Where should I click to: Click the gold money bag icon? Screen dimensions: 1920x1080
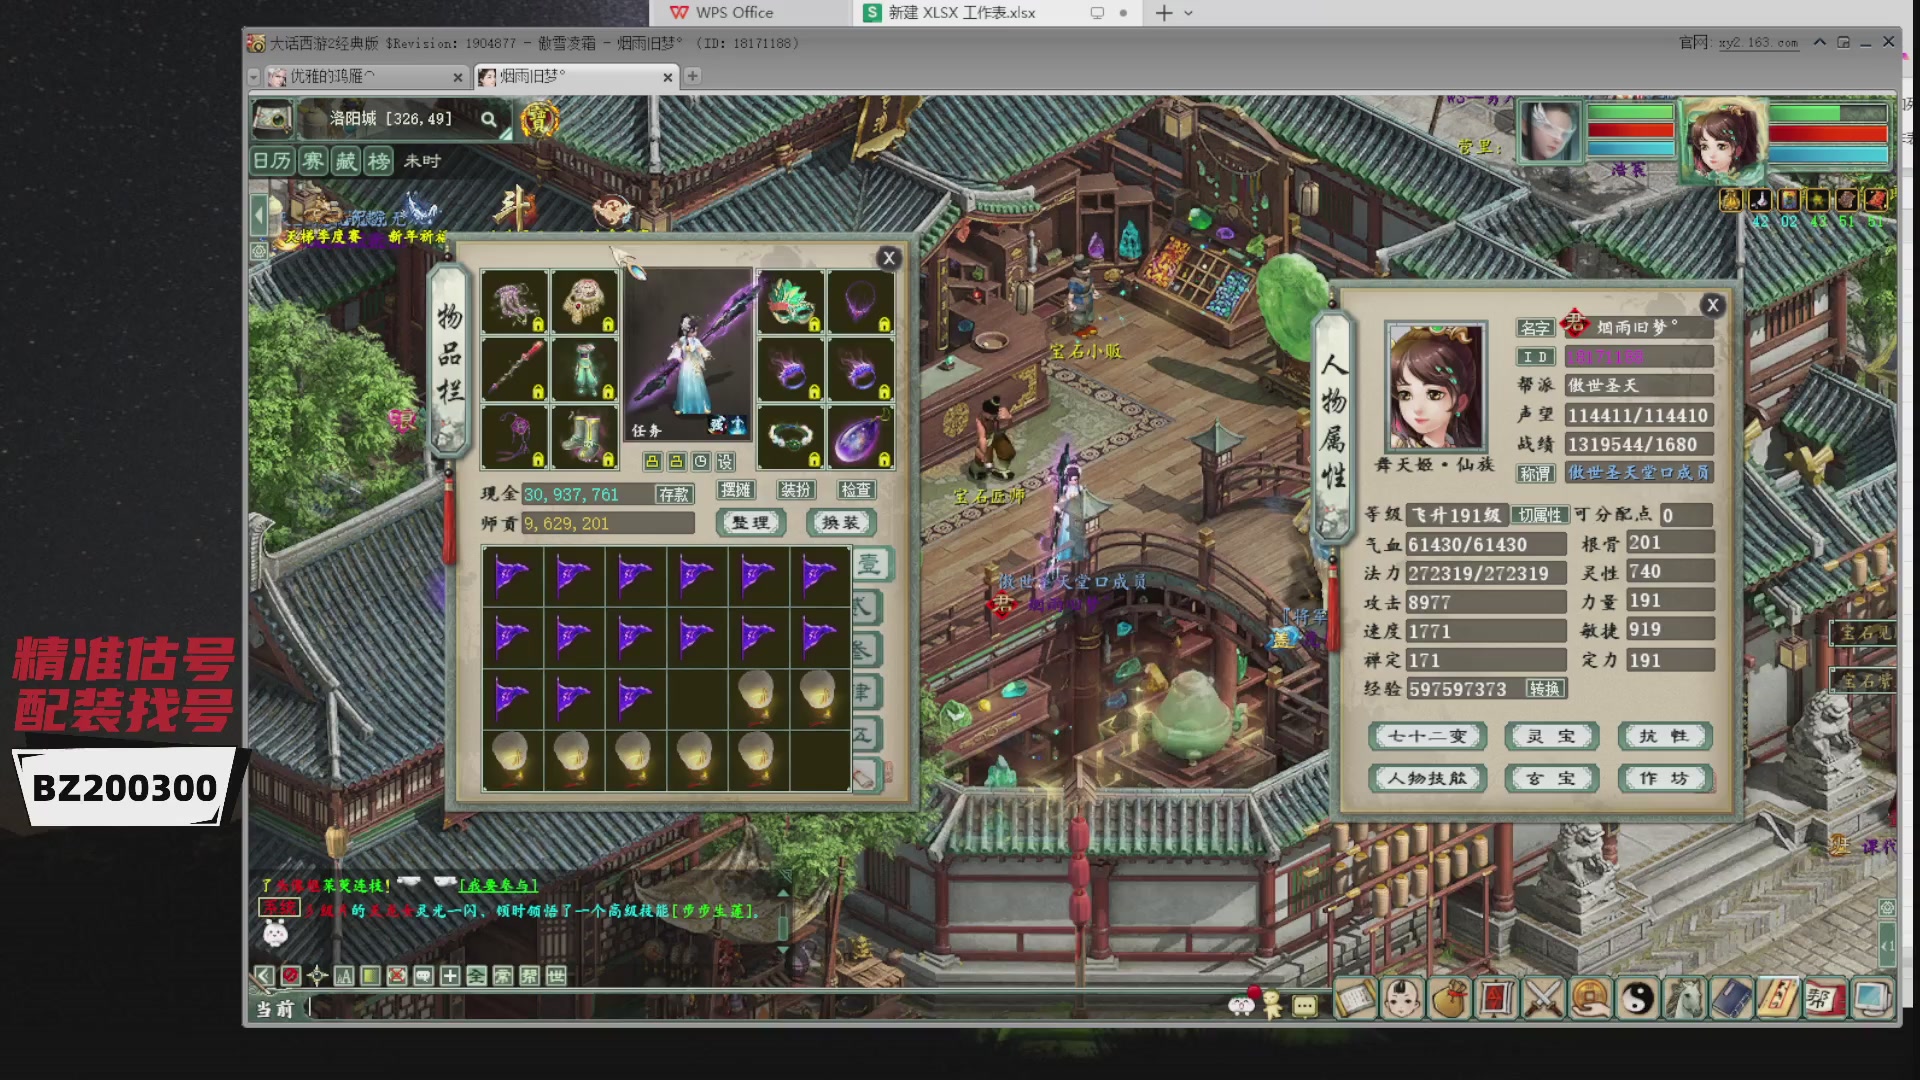point(1449,998)
